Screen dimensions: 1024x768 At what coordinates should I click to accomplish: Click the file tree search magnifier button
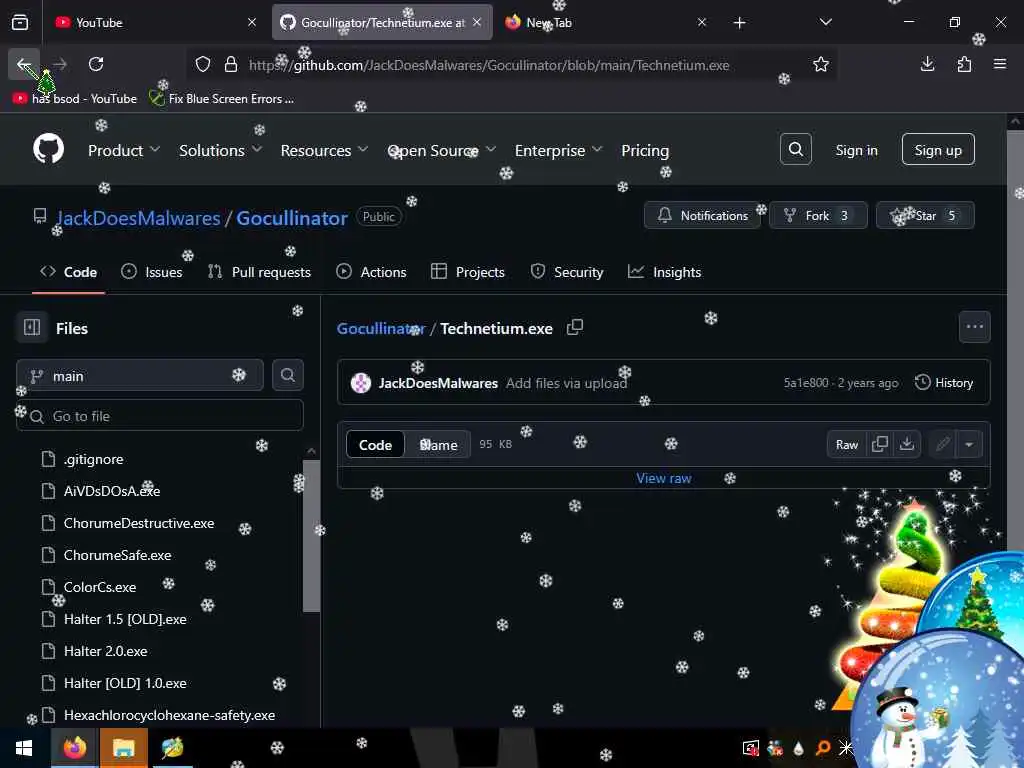(x=287, y=375)
